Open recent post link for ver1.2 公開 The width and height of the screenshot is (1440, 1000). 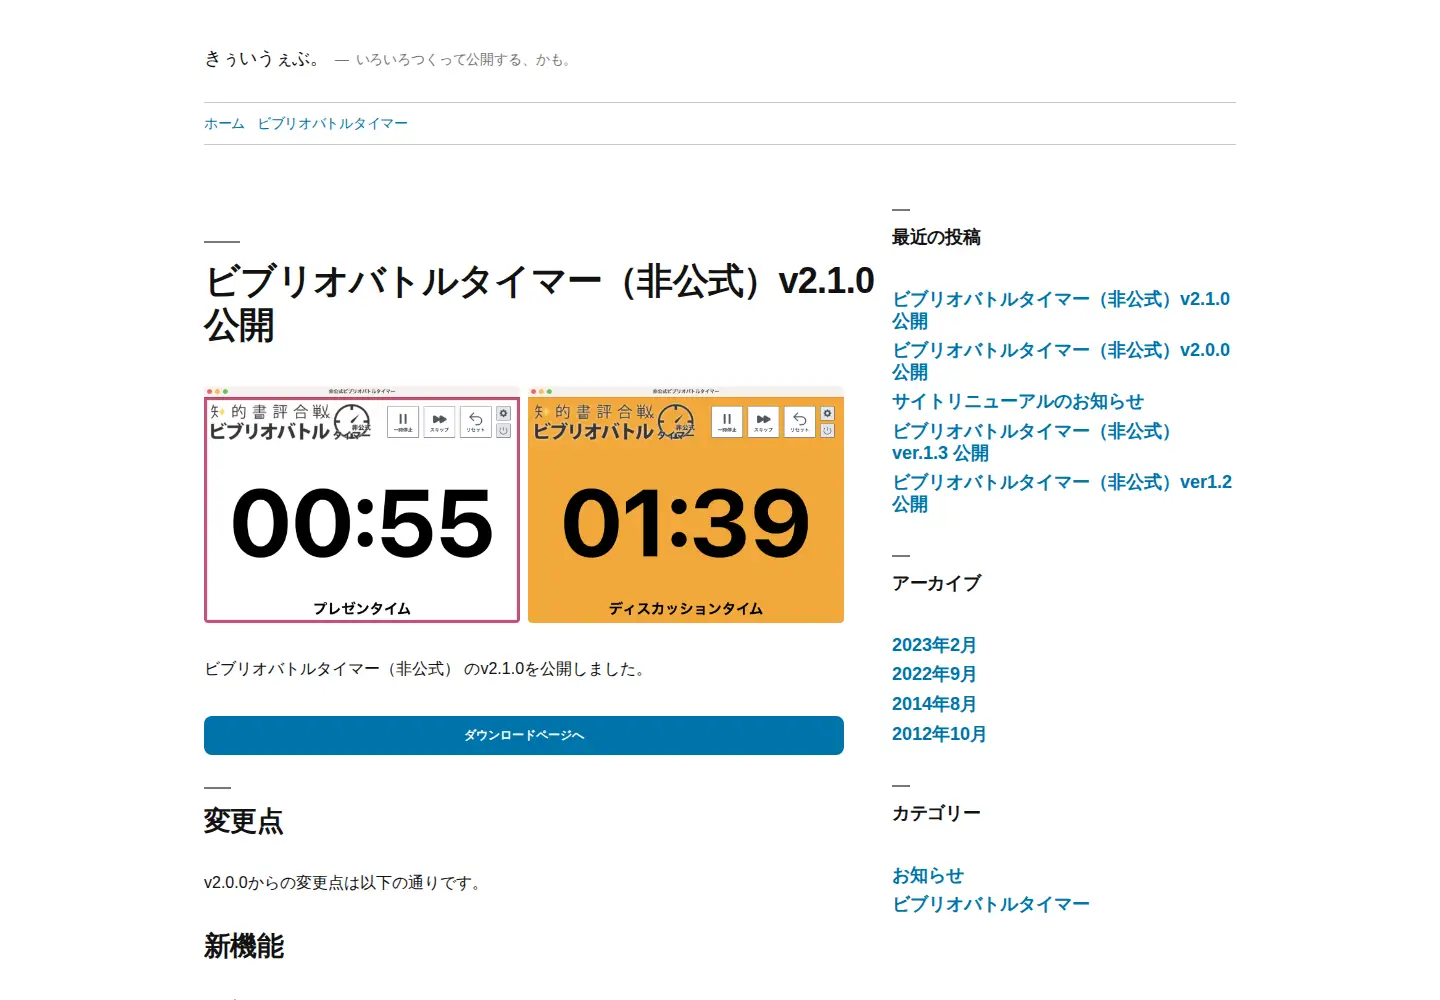click(x=1062, y=493)
